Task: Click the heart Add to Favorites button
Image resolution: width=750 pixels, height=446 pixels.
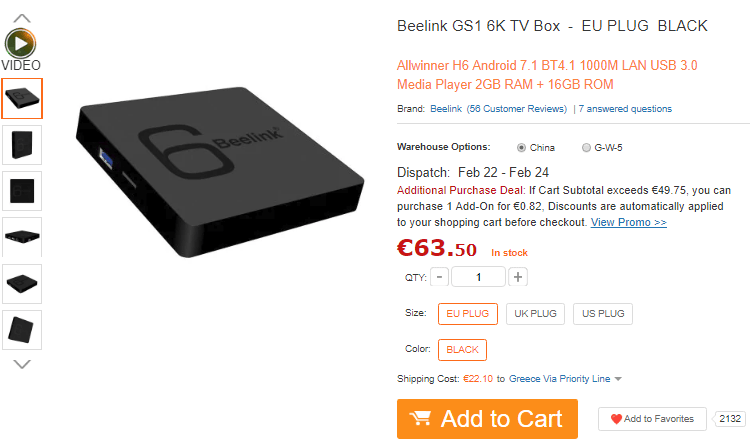Action: [x=652, y=419]
